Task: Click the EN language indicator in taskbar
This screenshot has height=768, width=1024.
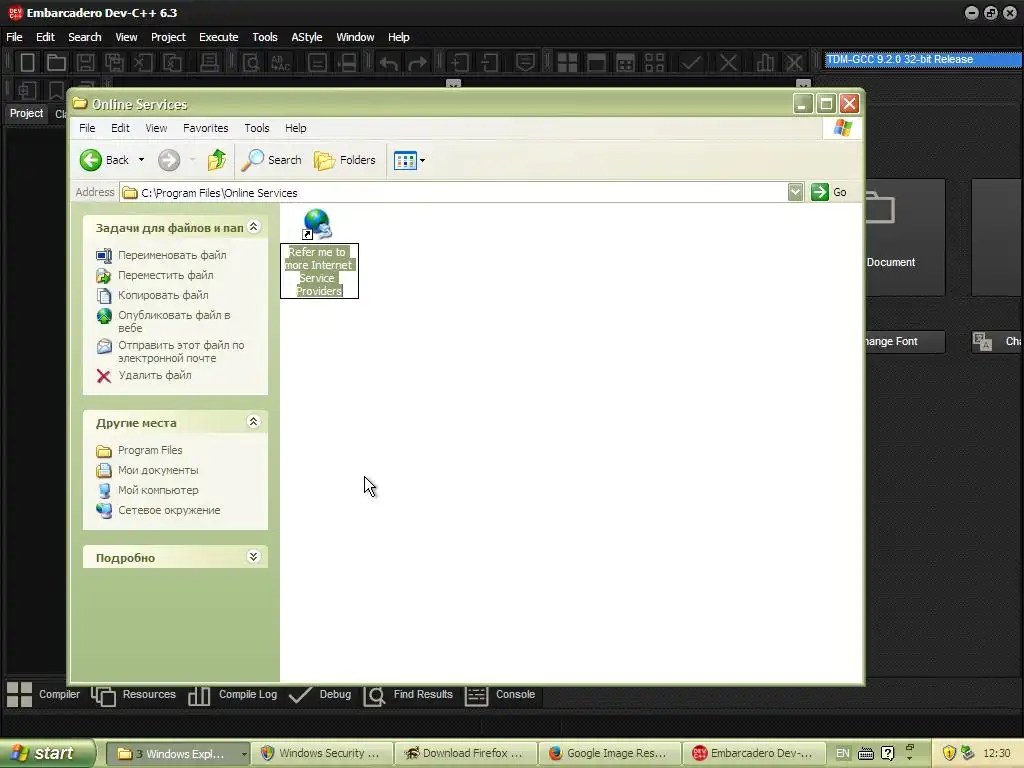Action: pyautogui.click(x=843, y=753)
